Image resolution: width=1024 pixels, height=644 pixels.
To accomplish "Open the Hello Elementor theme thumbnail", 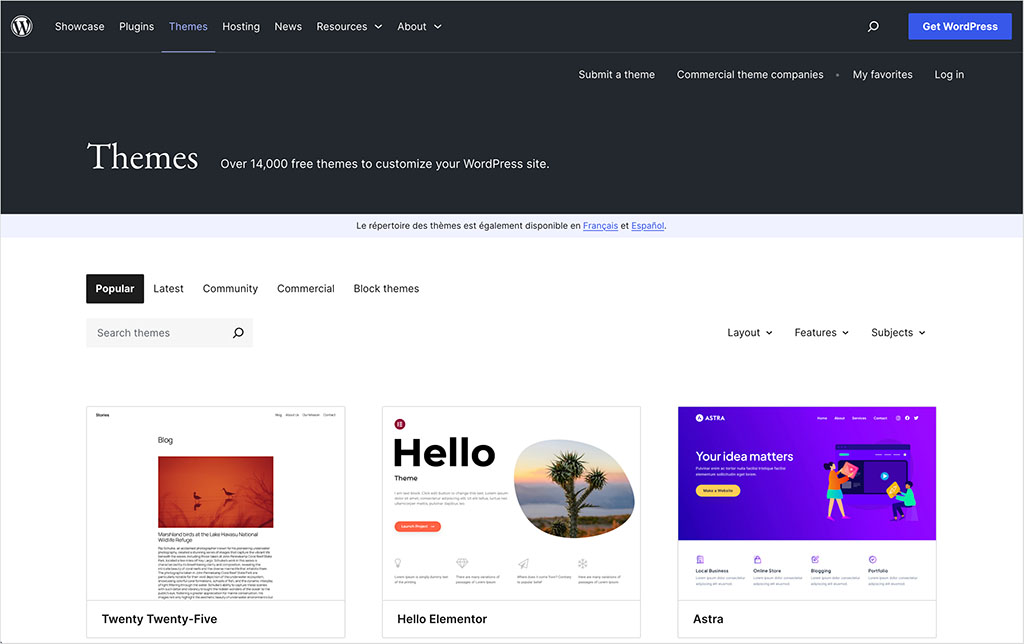I will (511, 504).
